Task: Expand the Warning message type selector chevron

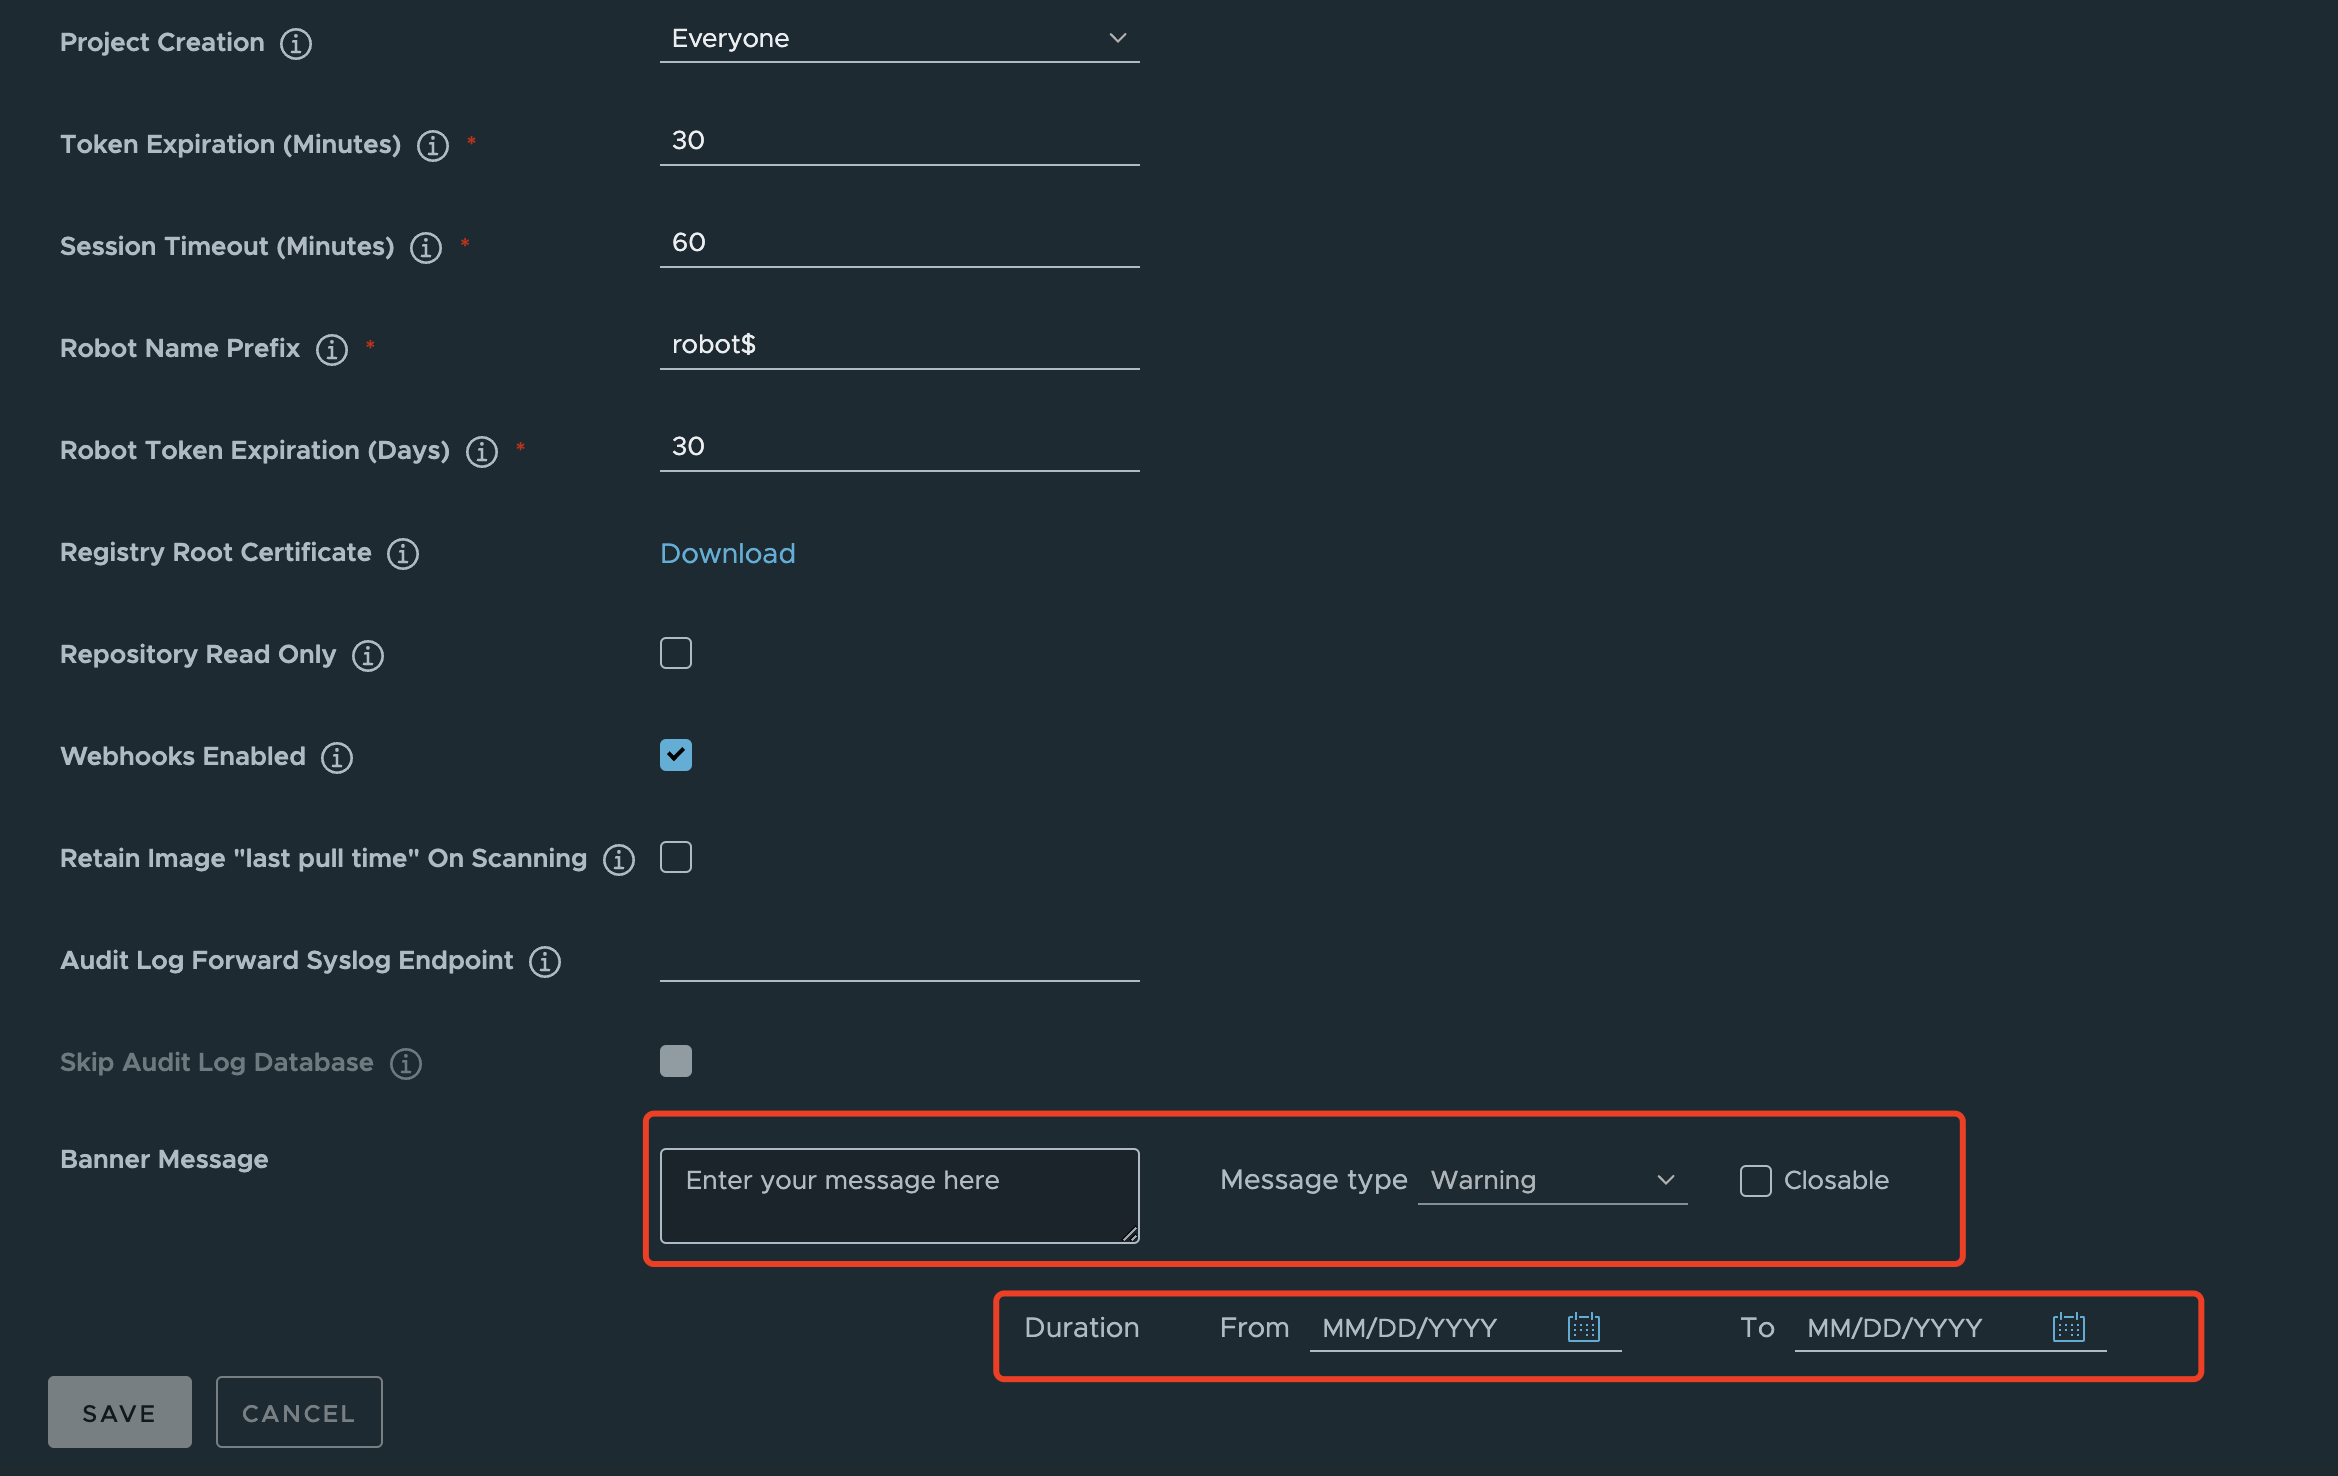Action: pyautogui.click(x=1665, y=1180)
